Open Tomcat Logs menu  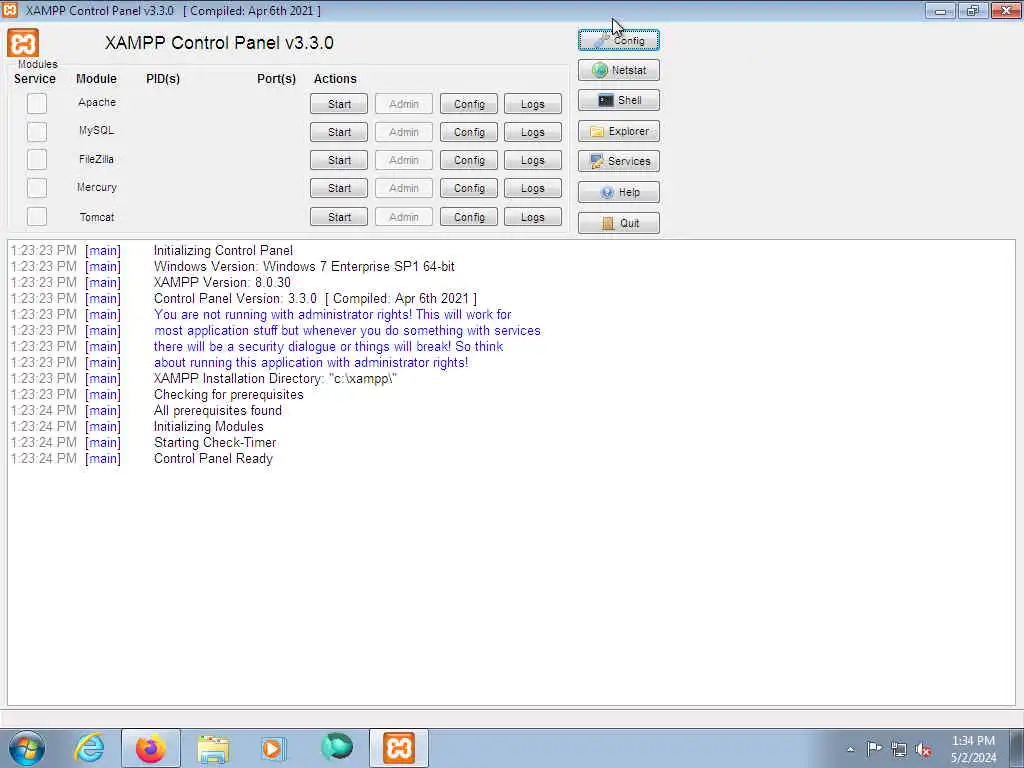tap(533, 217)
